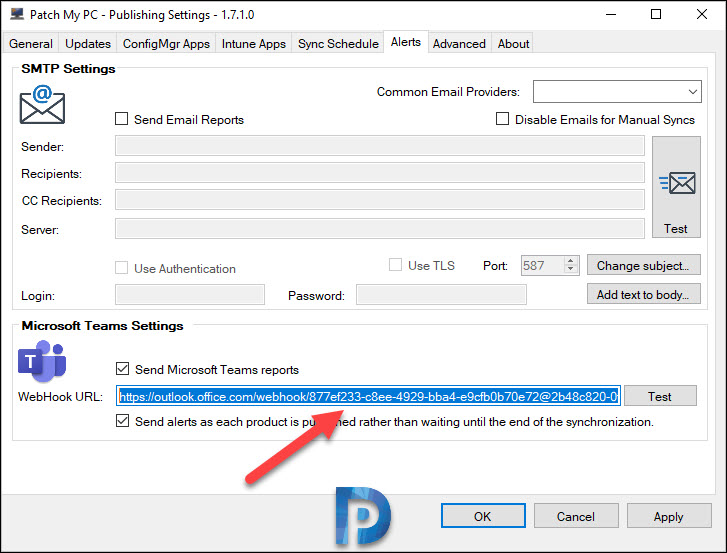Click the SMTP envelope email icon
727x553 pixels.
pyautogui.click(x=42, y=105)
